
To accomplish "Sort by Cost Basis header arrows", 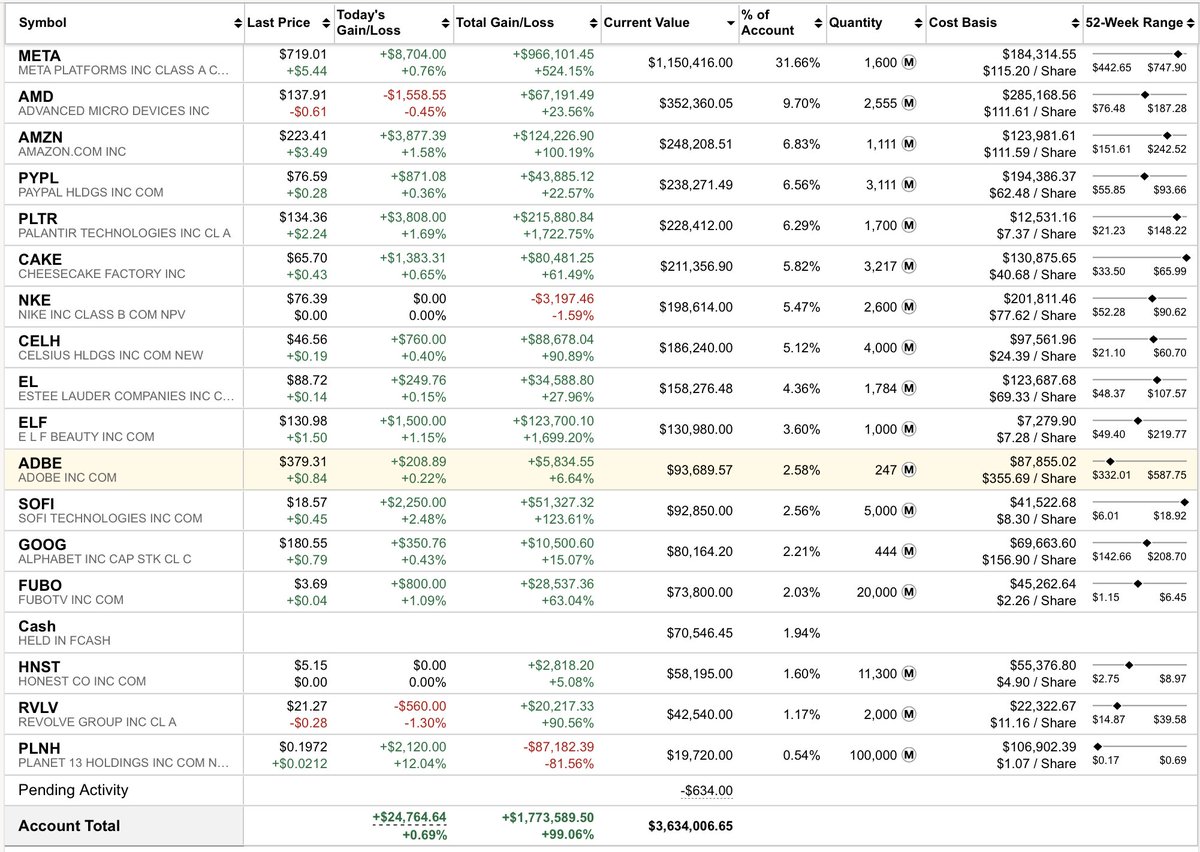I will [x=1076, y=23].
